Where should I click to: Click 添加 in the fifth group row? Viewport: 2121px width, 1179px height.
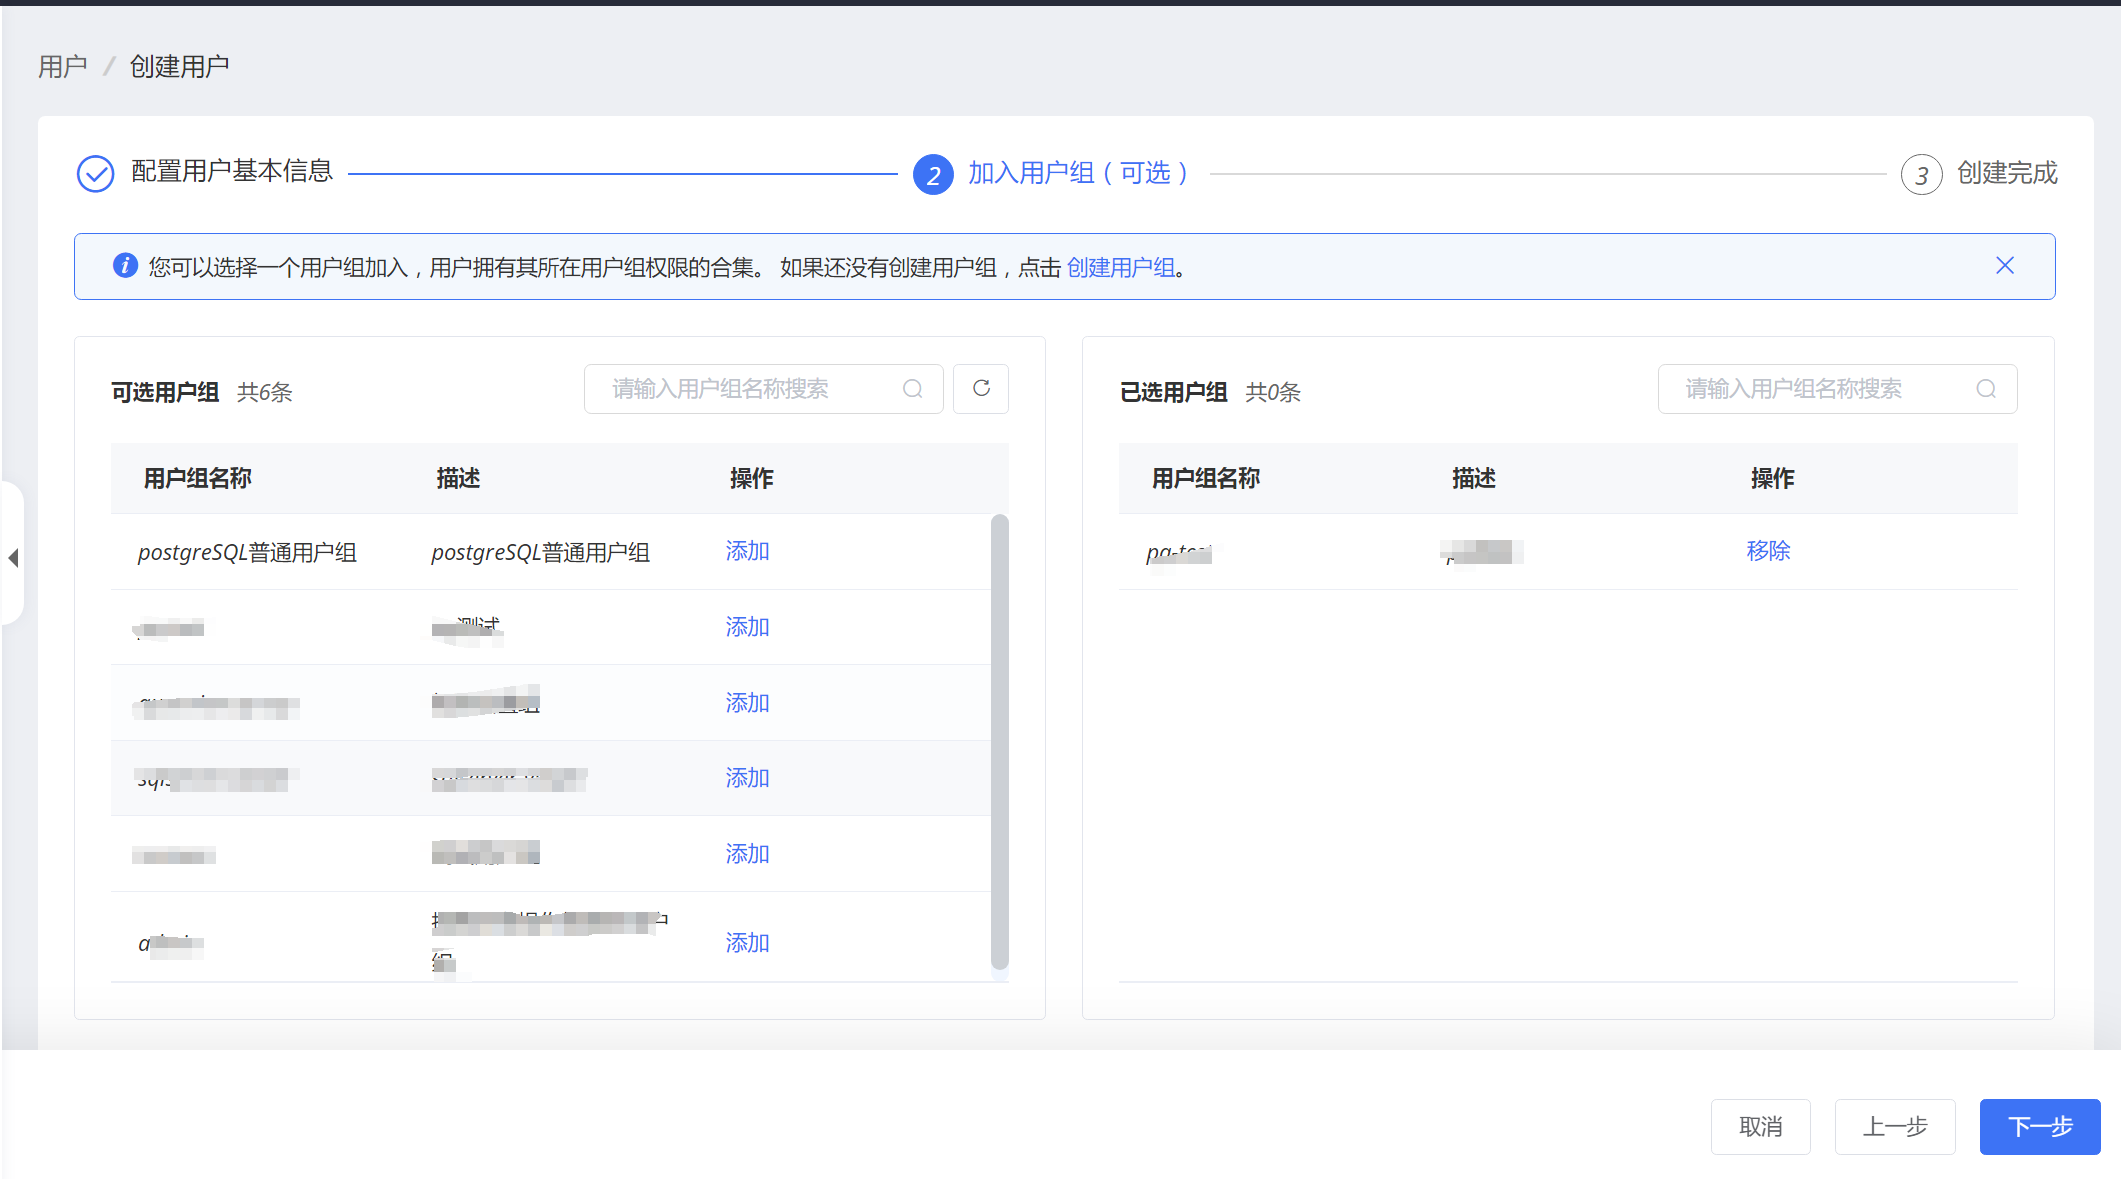747,854
